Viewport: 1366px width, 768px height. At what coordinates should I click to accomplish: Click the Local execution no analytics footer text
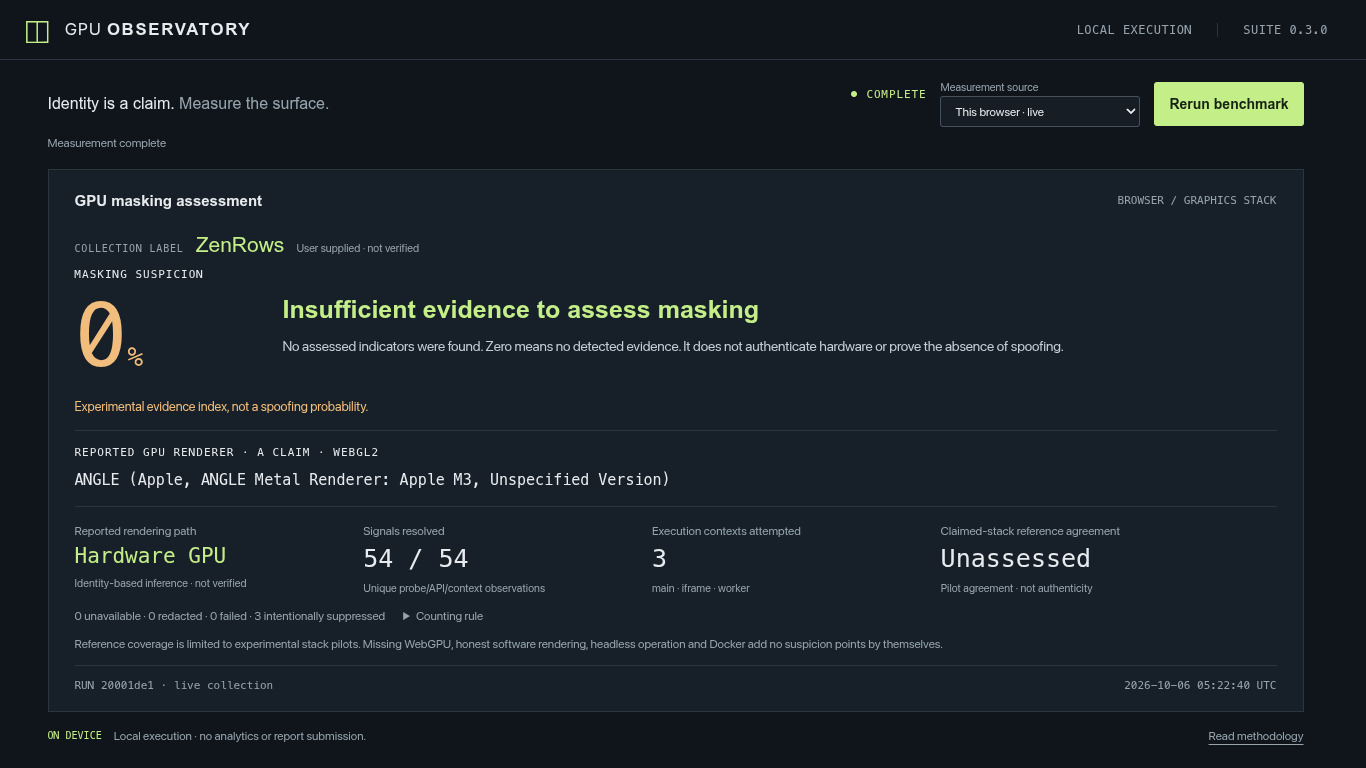click(240, 737)
